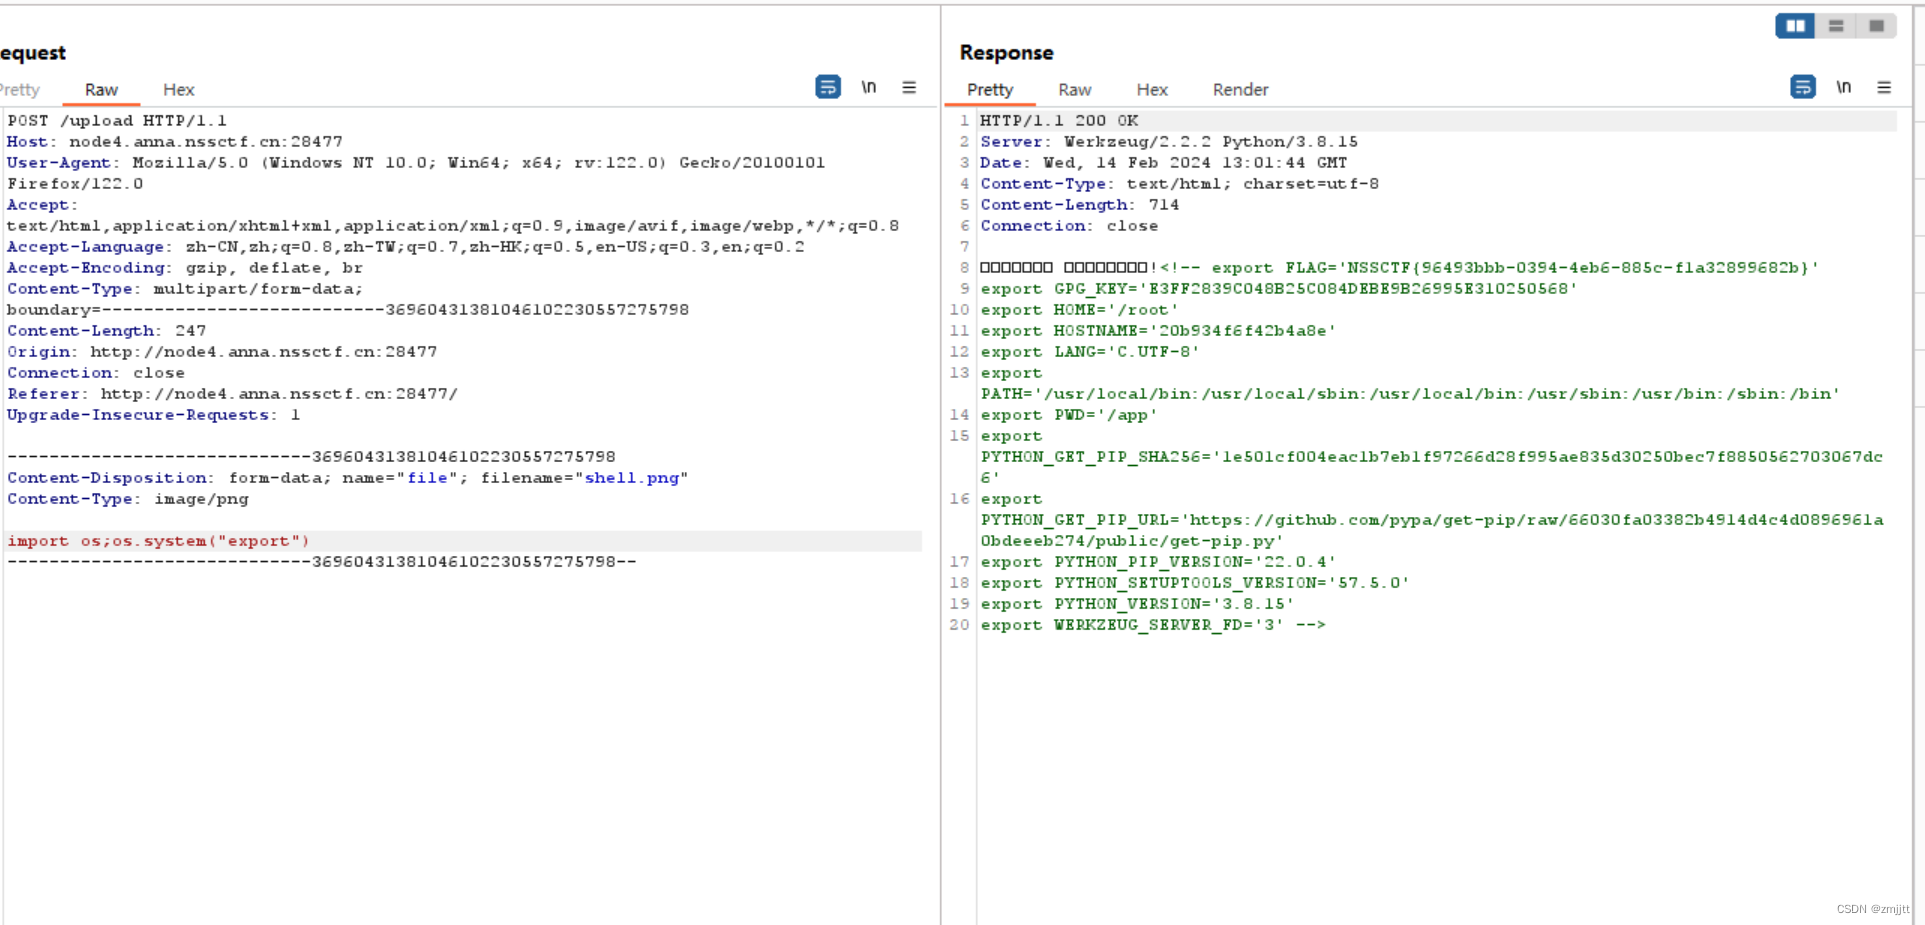Click the Date header in response

point(1164,163)
